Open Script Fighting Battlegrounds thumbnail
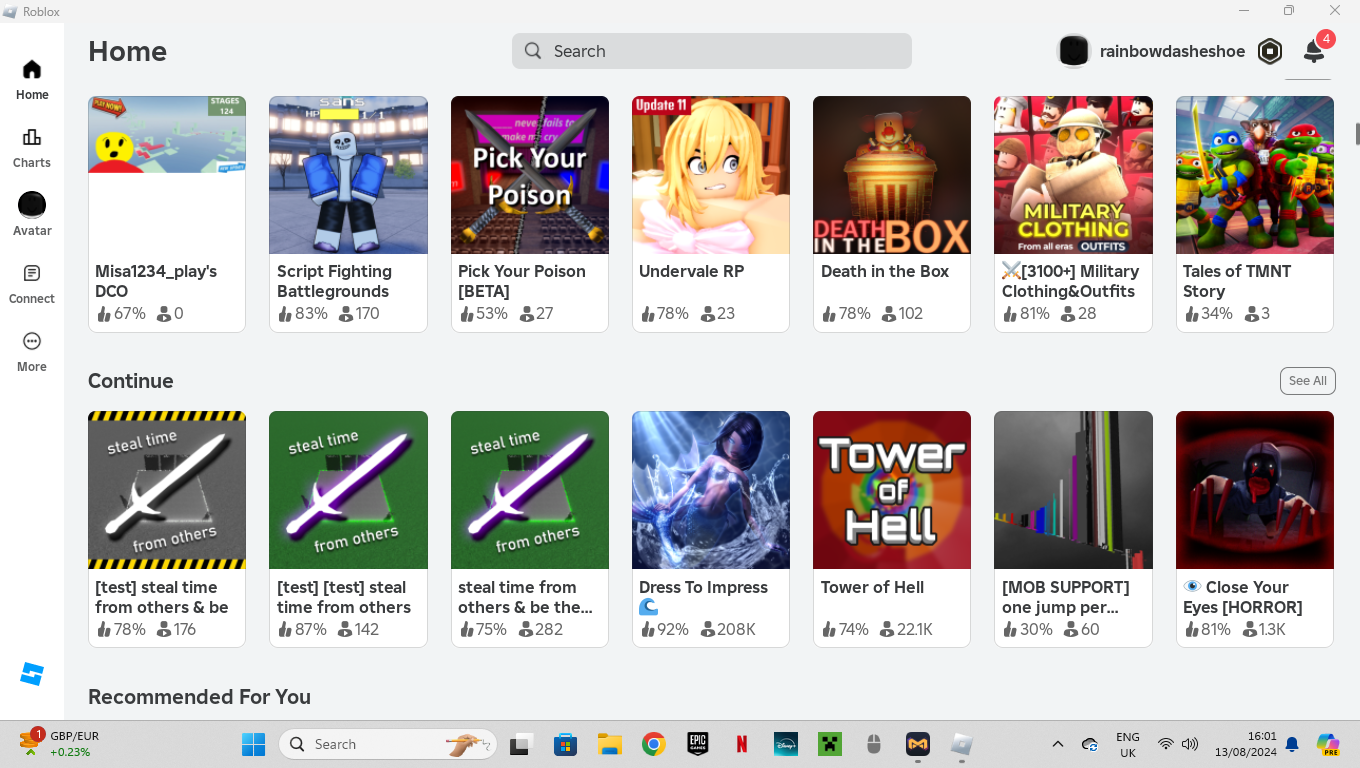Screen dimensions: 1360x768 pos(348,175)
